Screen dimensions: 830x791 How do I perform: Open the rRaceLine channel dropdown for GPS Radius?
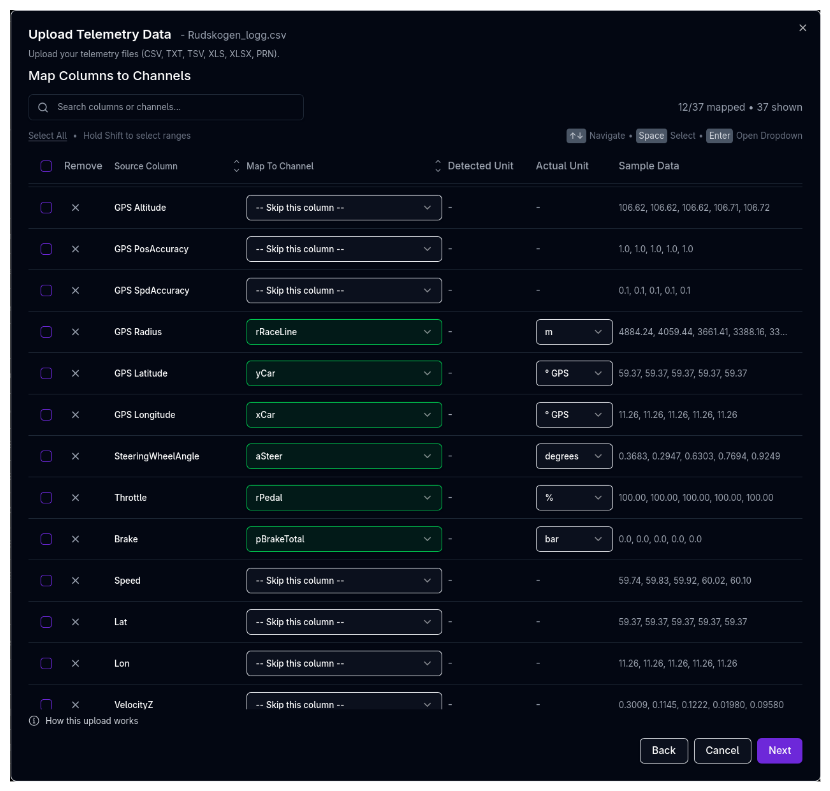point(343,332)
